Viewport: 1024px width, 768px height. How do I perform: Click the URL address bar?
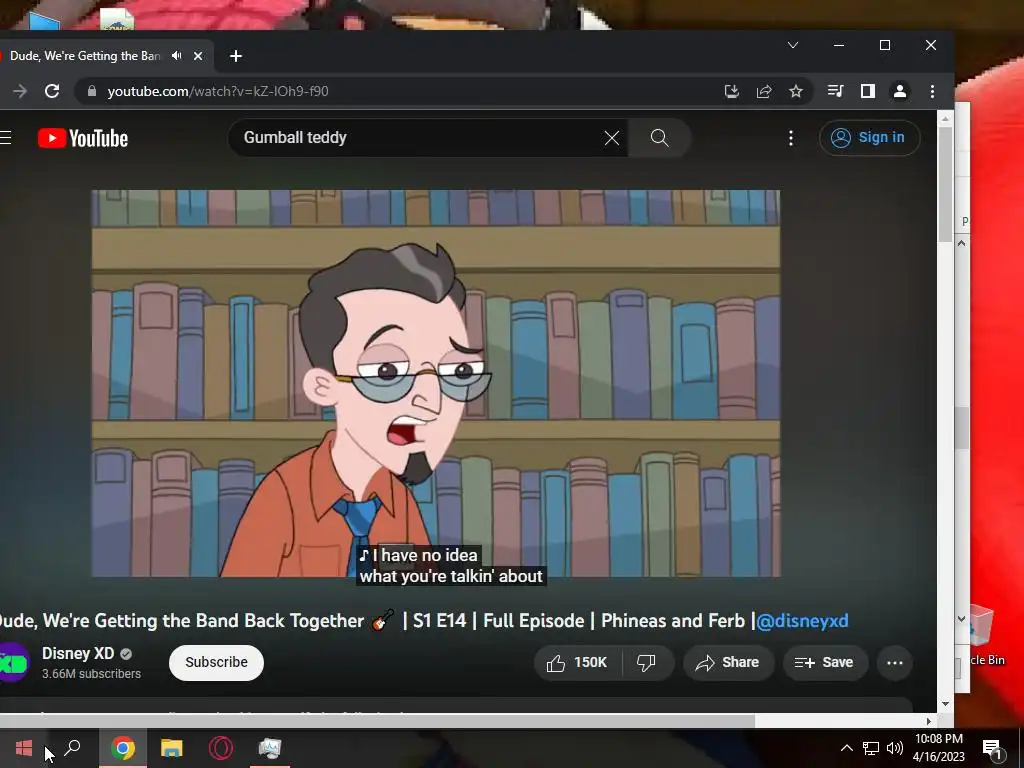(x=405, y=91)
